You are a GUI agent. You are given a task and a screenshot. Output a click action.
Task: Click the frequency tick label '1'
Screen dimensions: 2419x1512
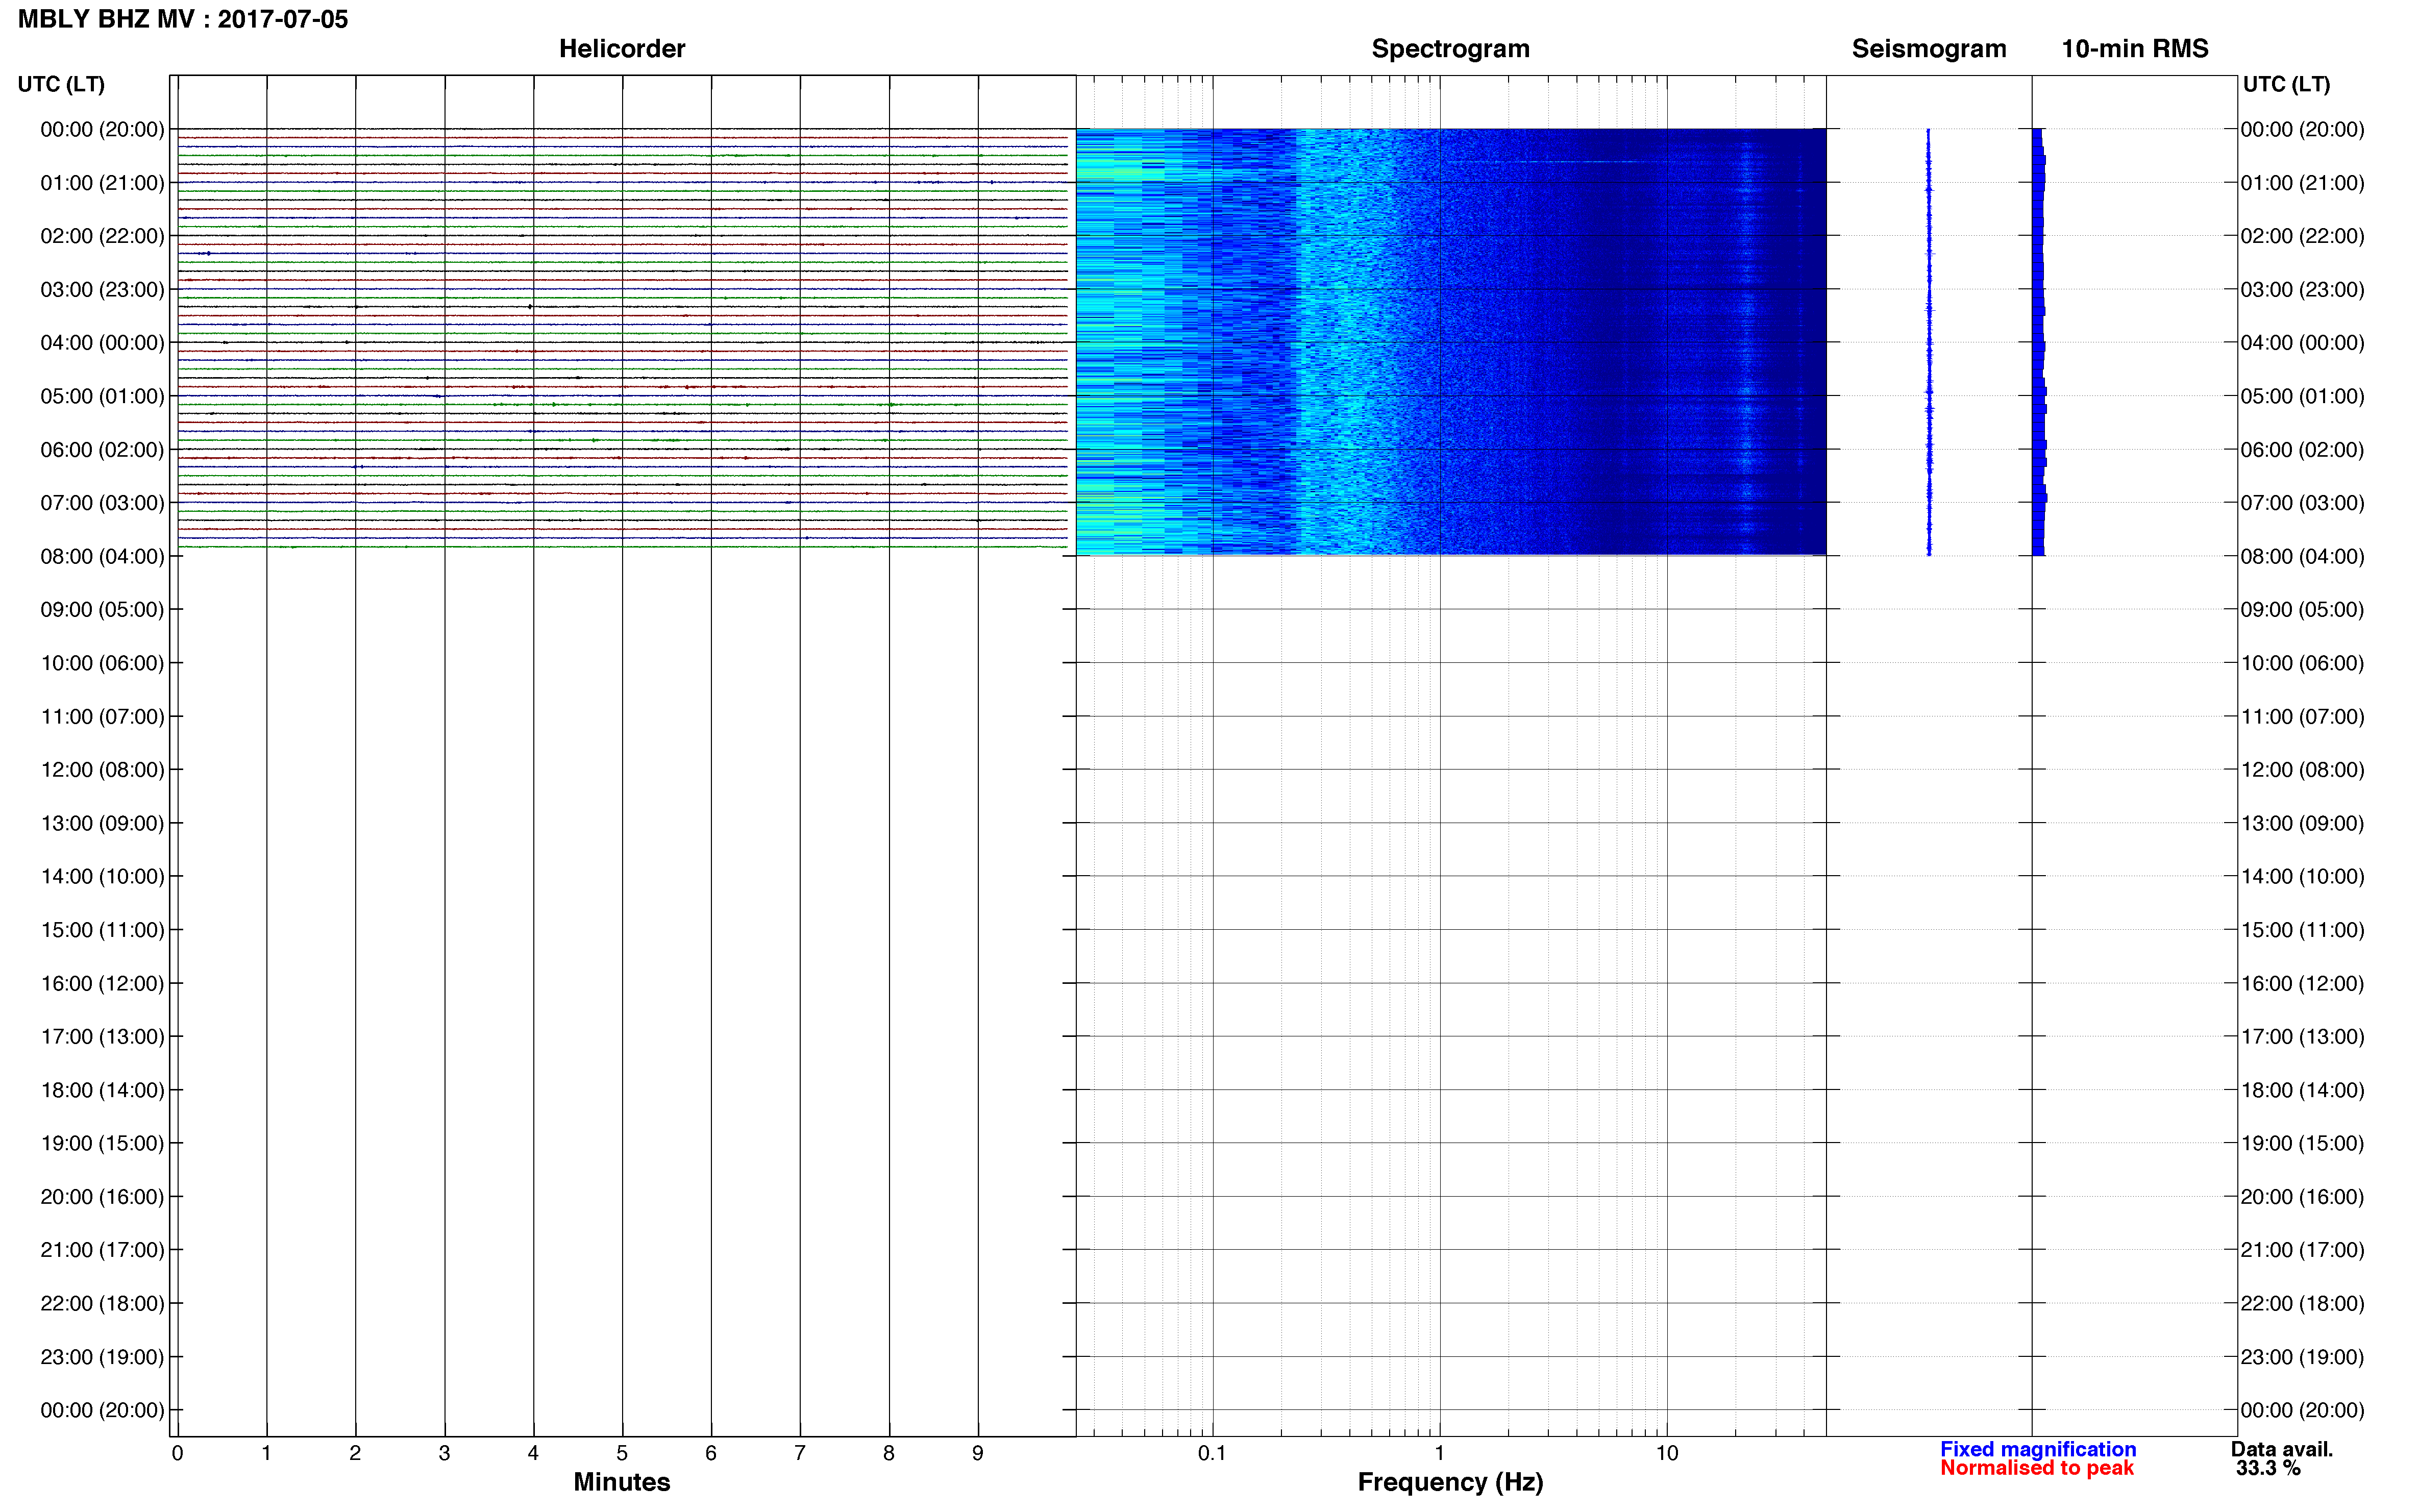point(1439,1453)
